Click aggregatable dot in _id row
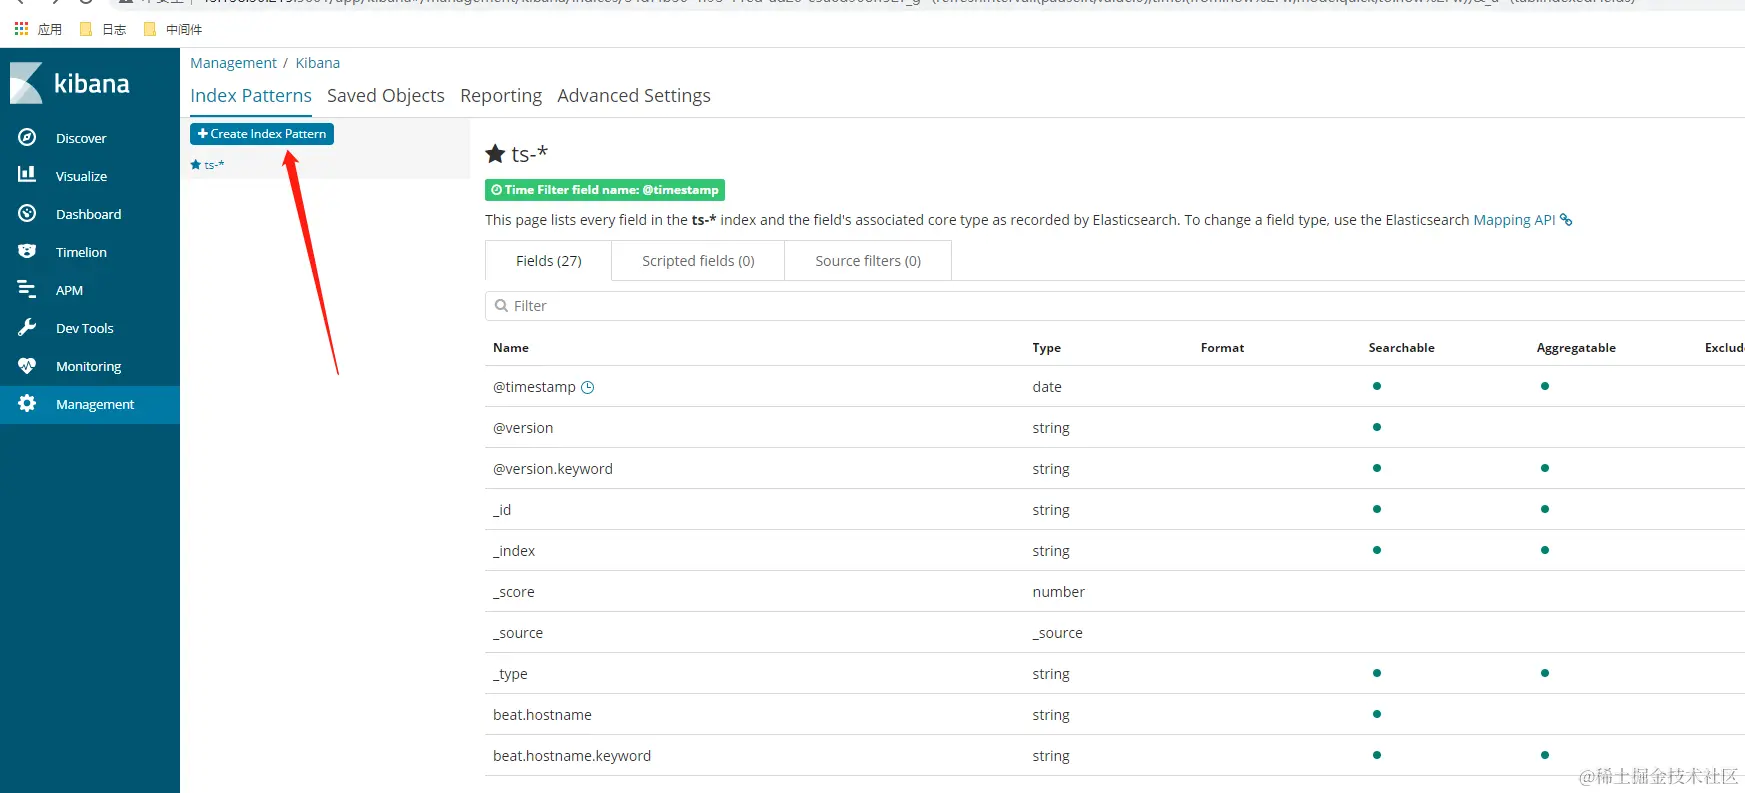 pos(1545,509)
